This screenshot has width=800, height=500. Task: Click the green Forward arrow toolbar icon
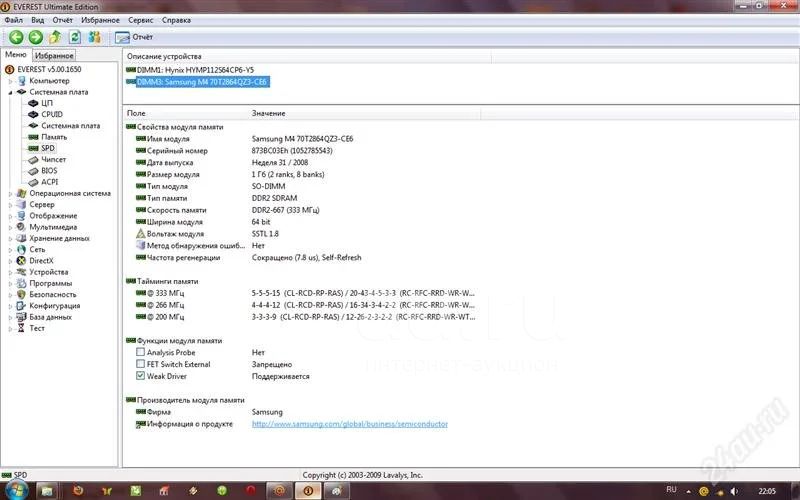click(x=36, y=37)
